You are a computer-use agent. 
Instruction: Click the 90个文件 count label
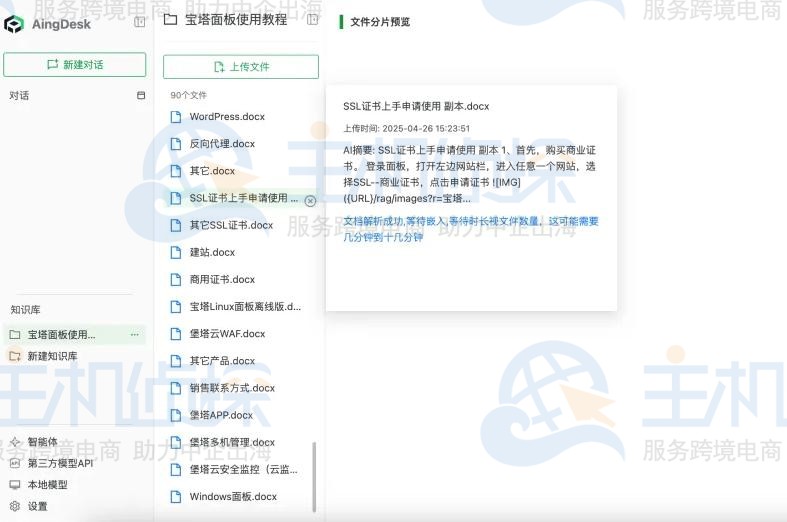tap(188, 95)
